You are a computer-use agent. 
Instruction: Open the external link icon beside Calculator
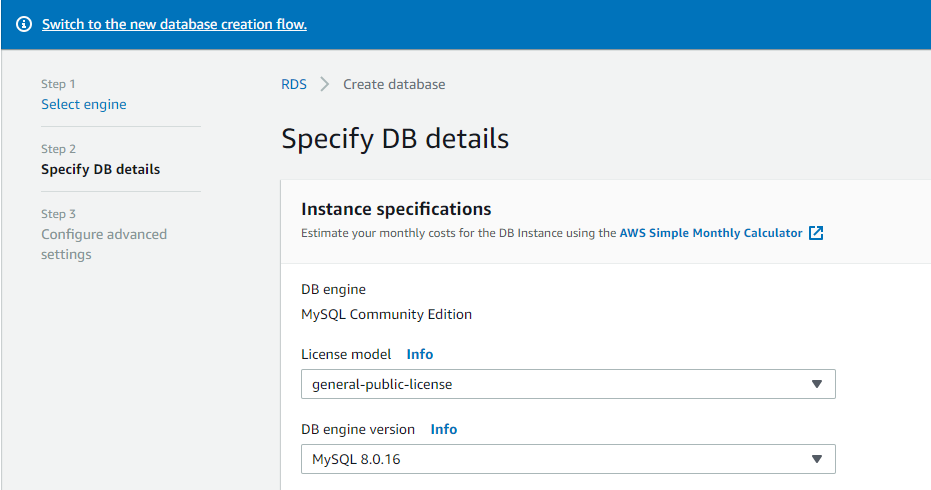pyautogui.click(x=816, y=233)
